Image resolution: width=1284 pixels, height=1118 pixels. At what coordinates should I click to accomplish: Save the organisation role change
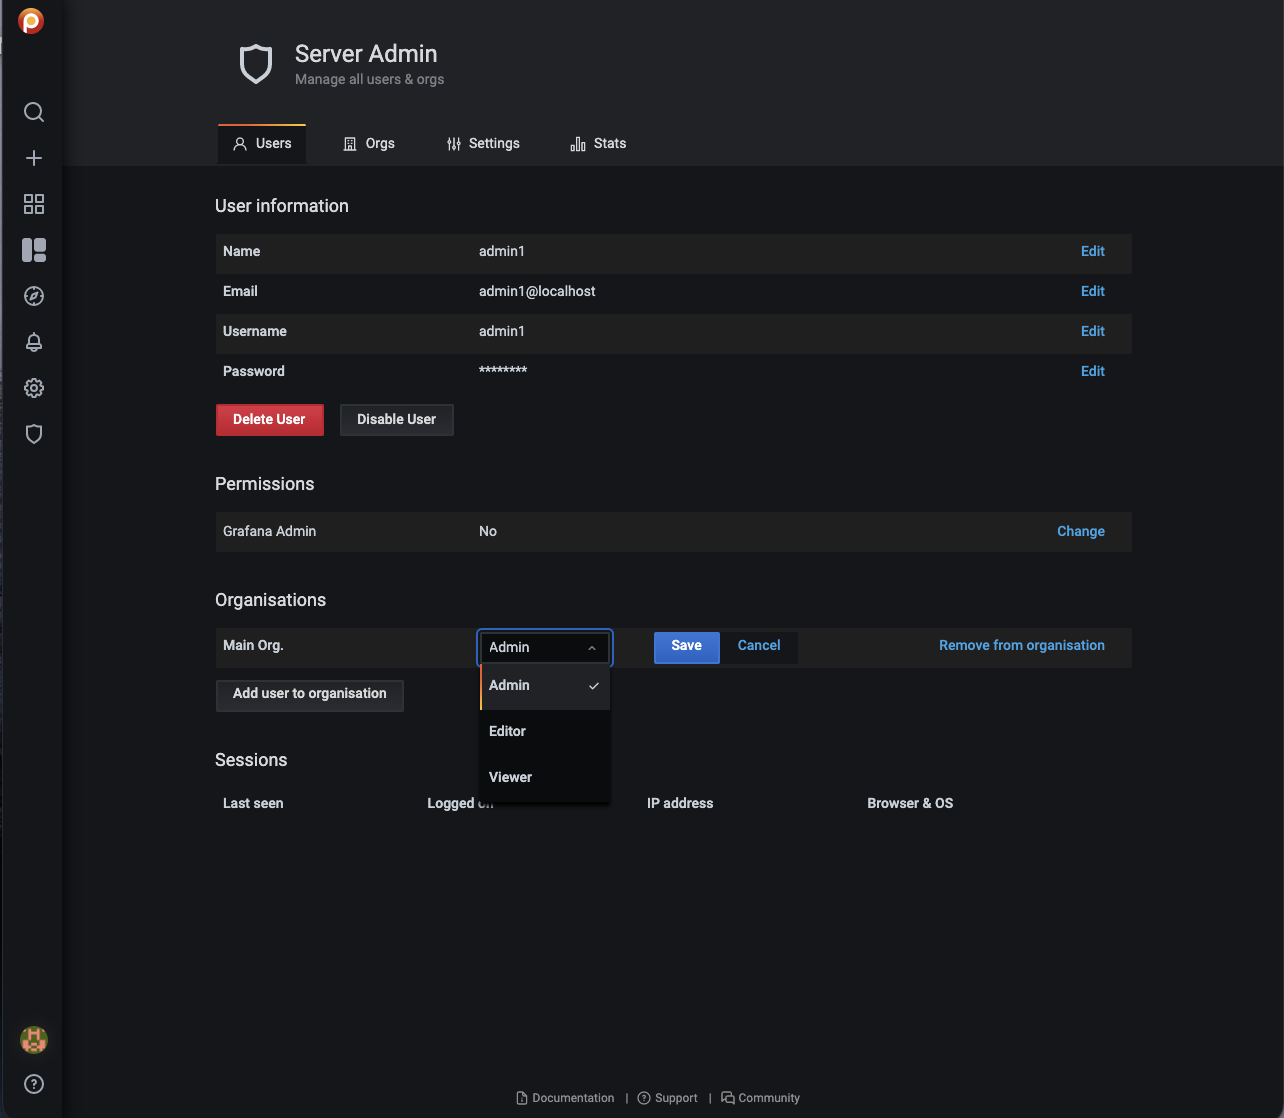[x=686, y=646]
